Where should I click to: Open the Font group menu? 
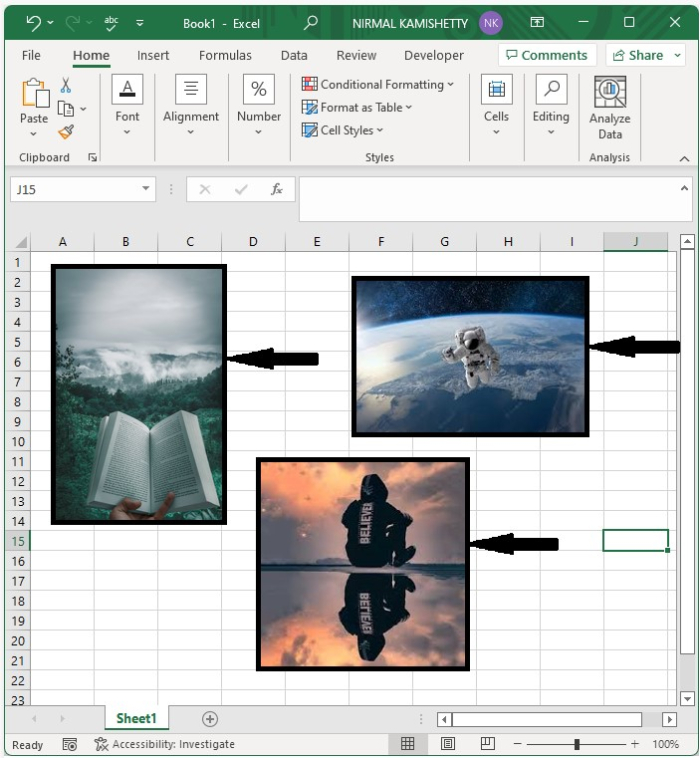tap(127, 104)
